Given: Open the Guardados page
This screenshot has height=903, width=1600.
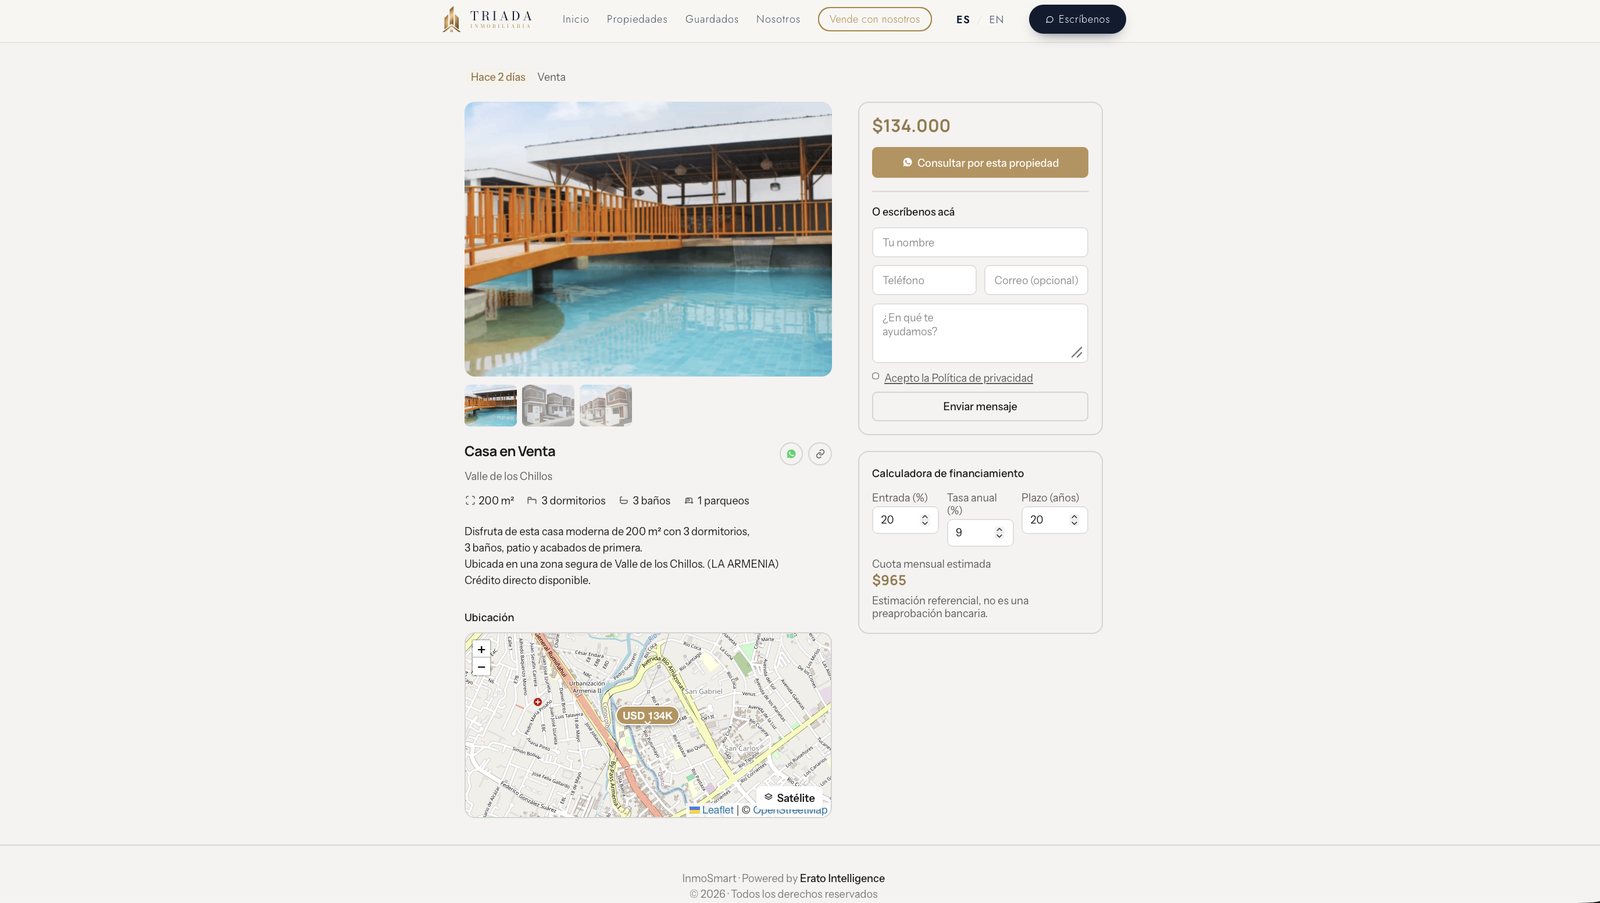Looking at the screenshot, I should pos(712,19).
